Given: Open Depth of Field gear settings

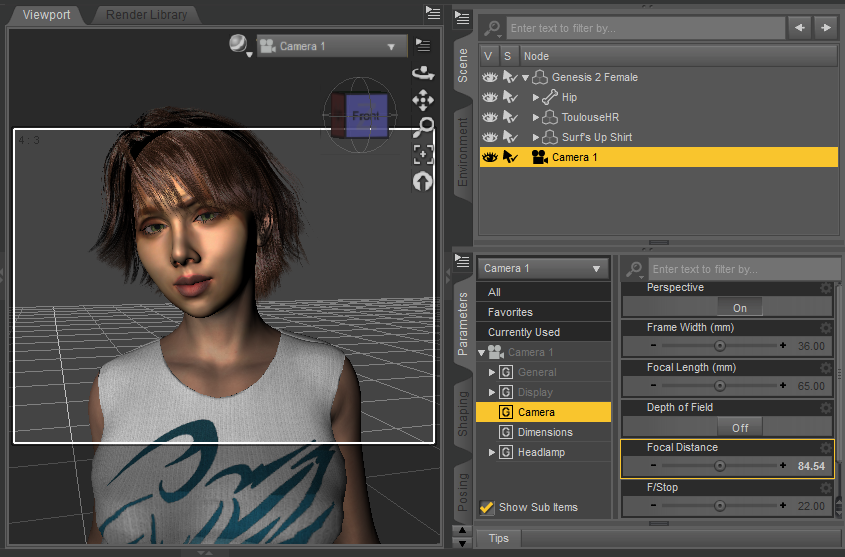Looking at the screenshot, I should (826, 408).
